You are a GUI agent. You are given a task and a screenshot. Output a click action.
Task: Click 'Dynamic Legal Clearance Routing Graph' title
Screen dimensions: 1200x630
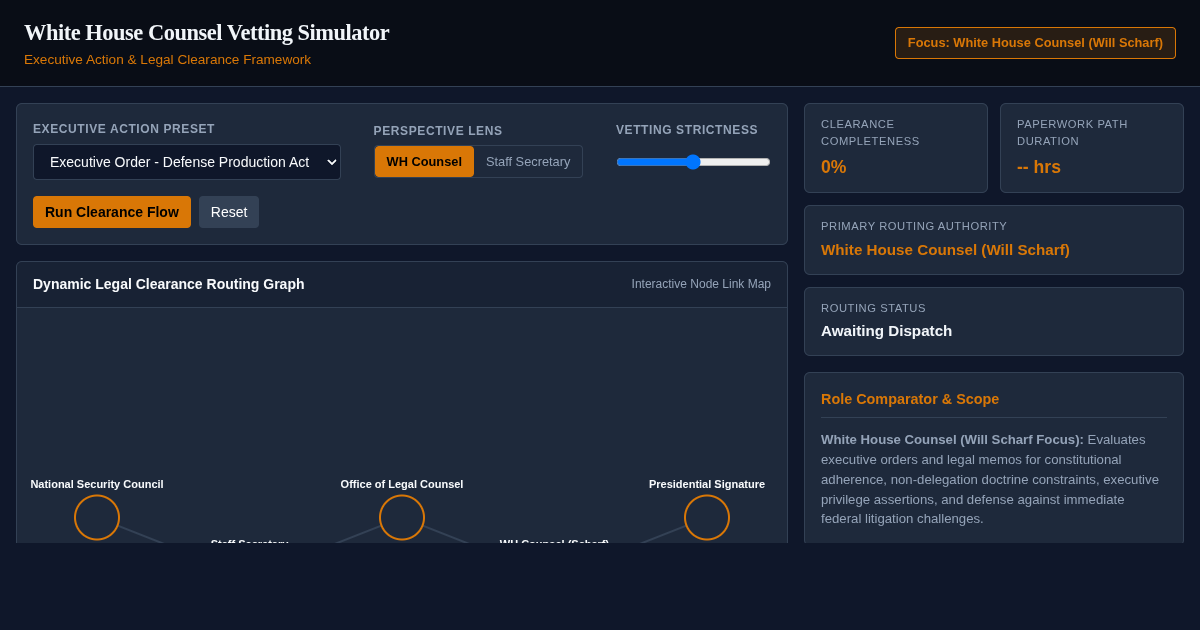tap(169, 284)
